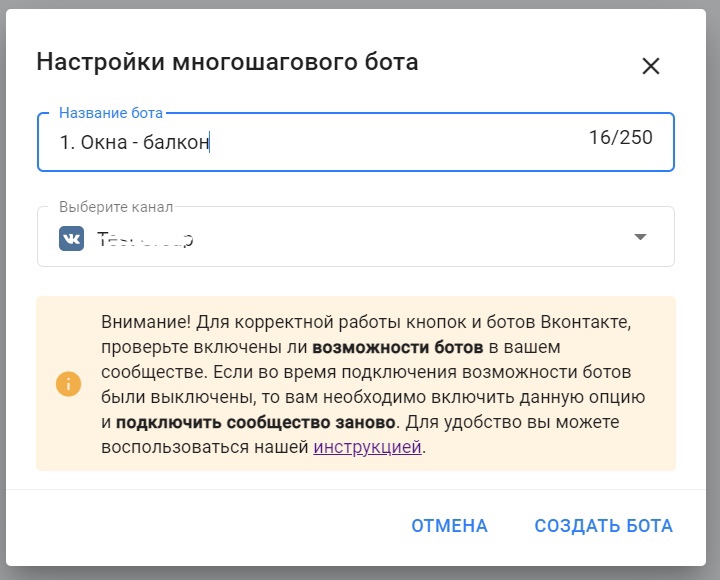The height and width of the screenshot is (580, 720).
Task: Click the word 'Внимание!' in warning box
Action: (145, 323)
